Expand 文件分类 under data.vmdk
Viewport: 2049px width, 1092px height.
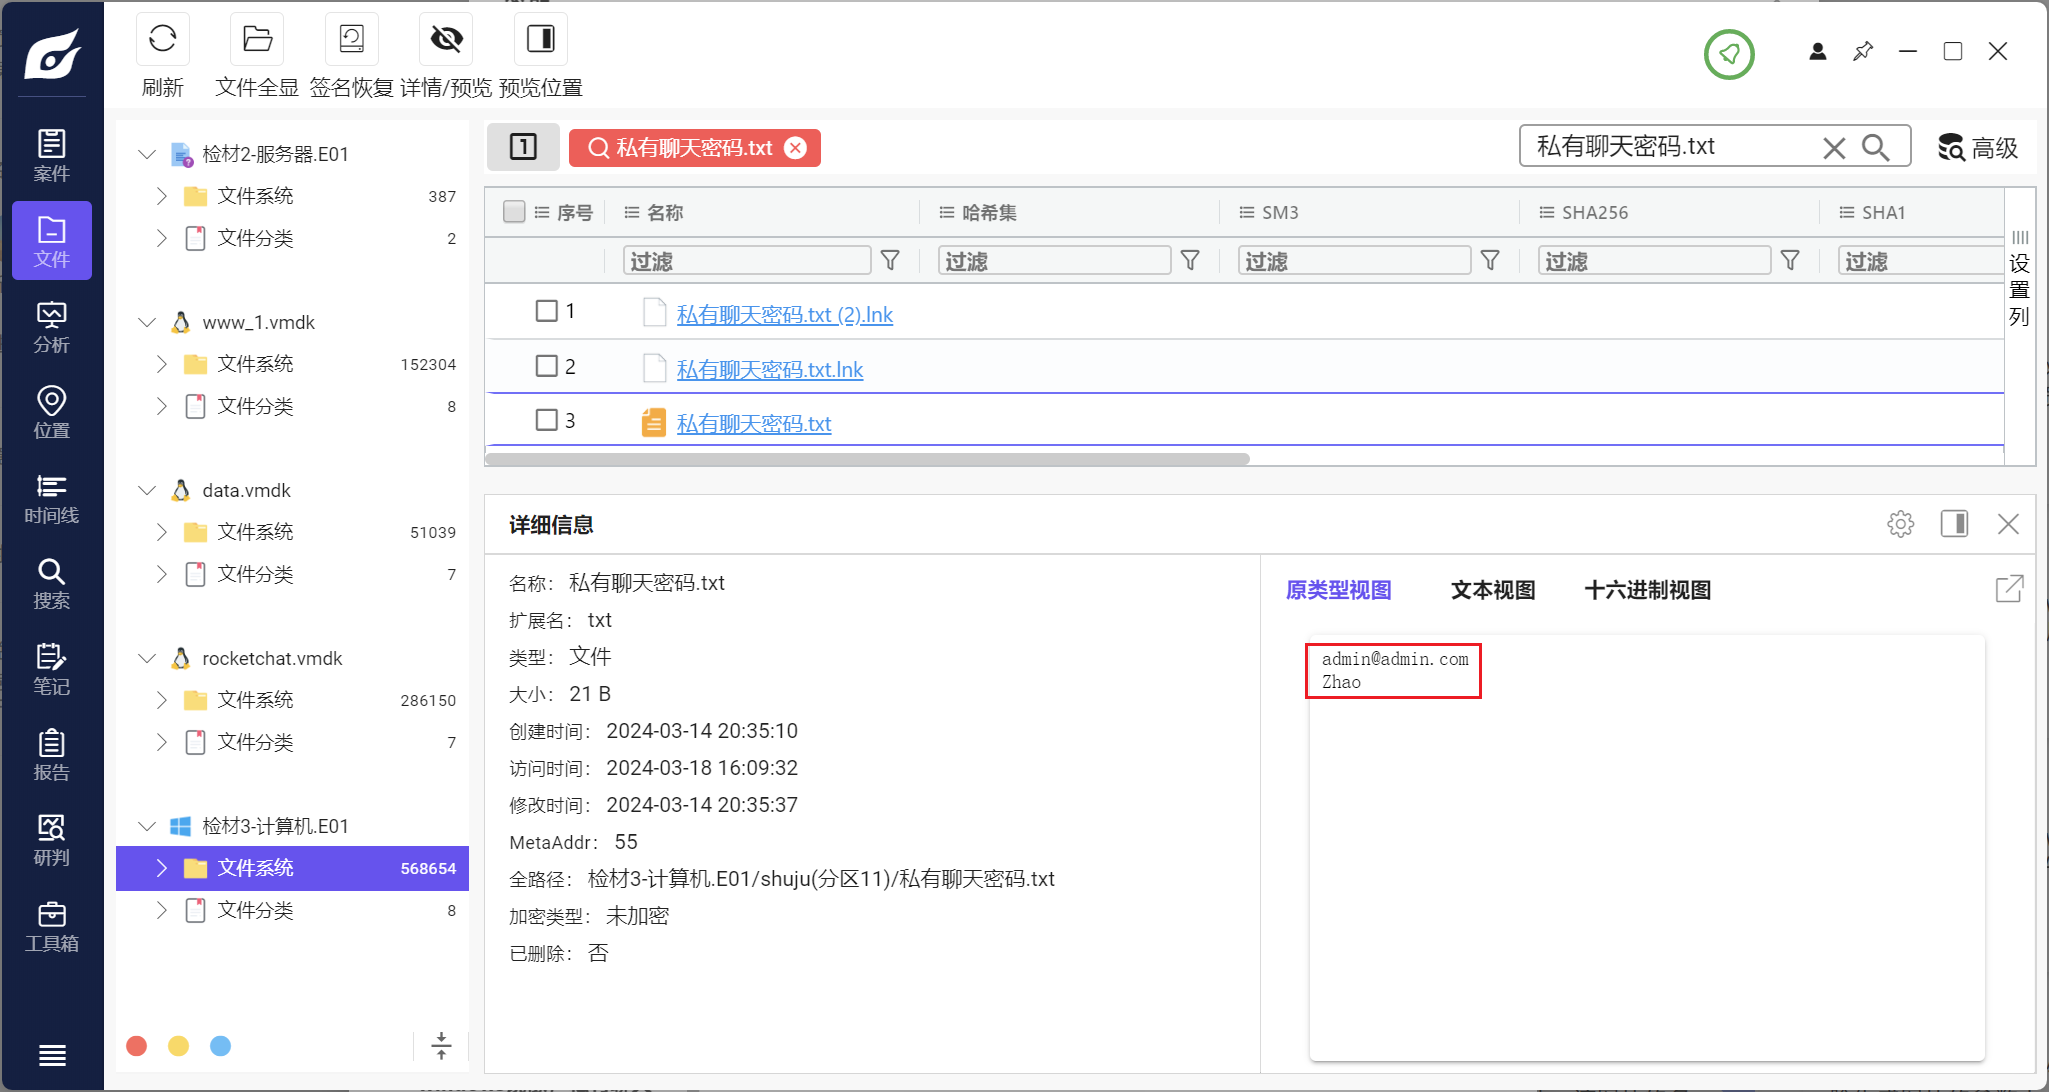pyautogui.click(x=162, y=574)
